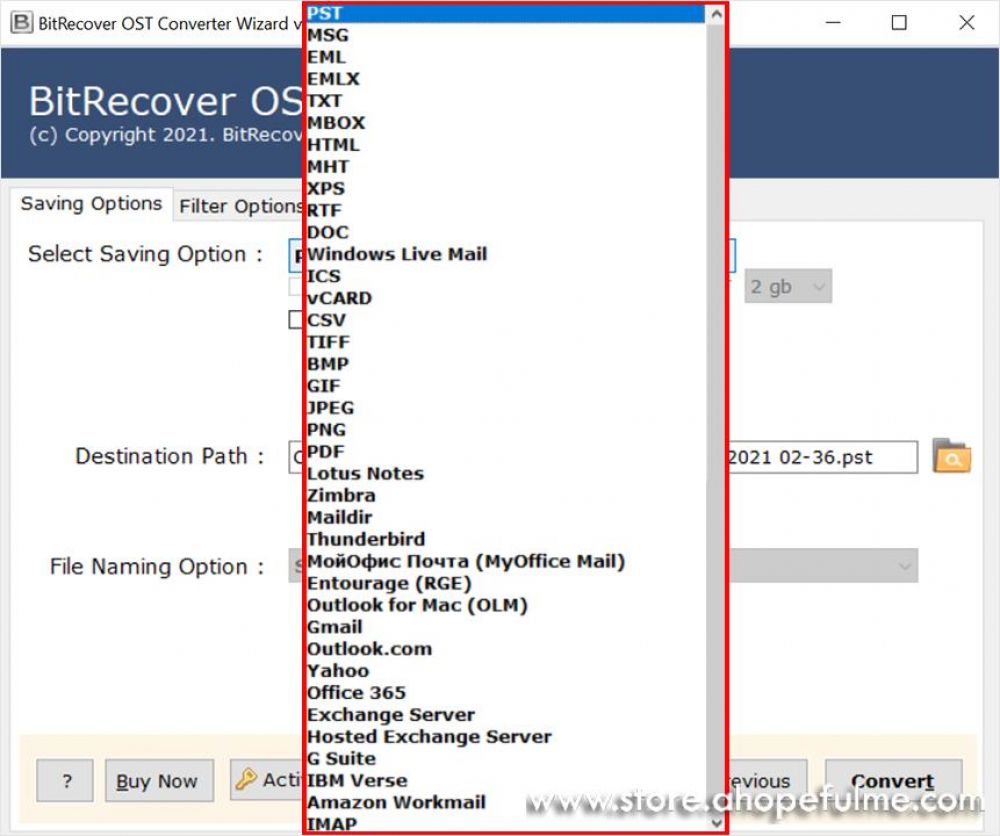Open the 2 gb split size dropdown

[x=788, y=286]
